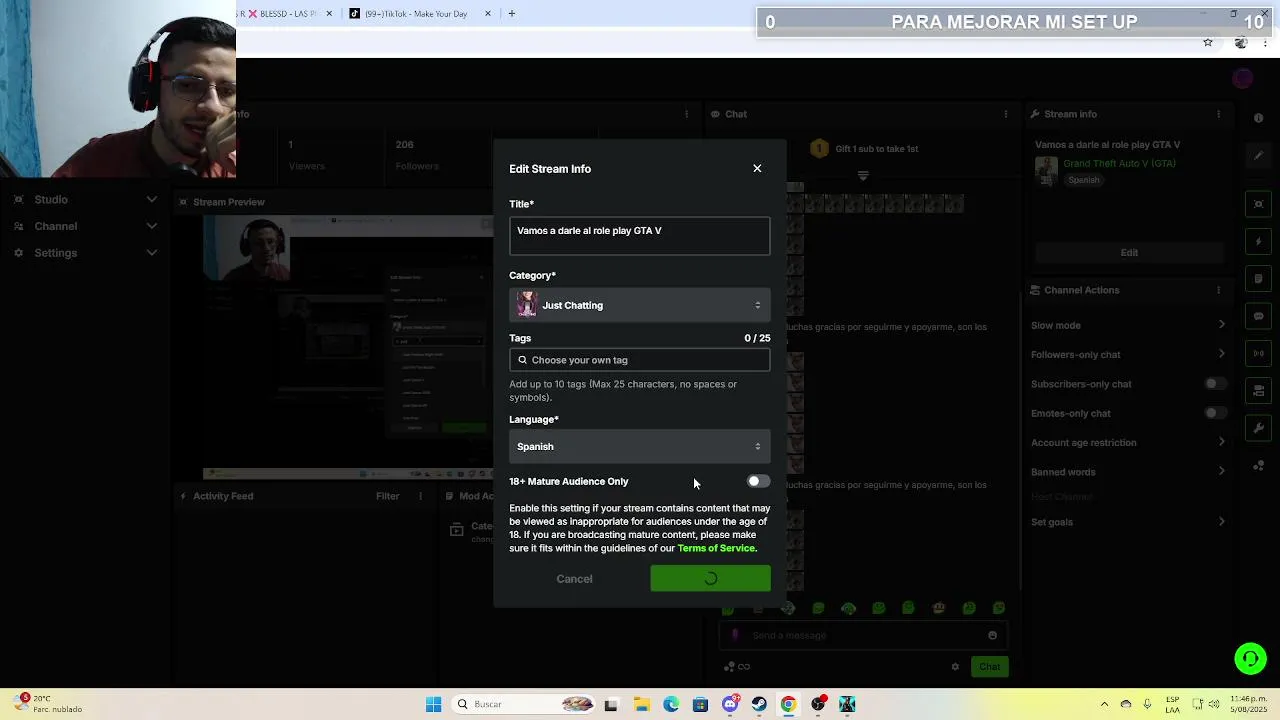Click the green Chat send button
The image size is (1280, 720).
click(989, 667)
